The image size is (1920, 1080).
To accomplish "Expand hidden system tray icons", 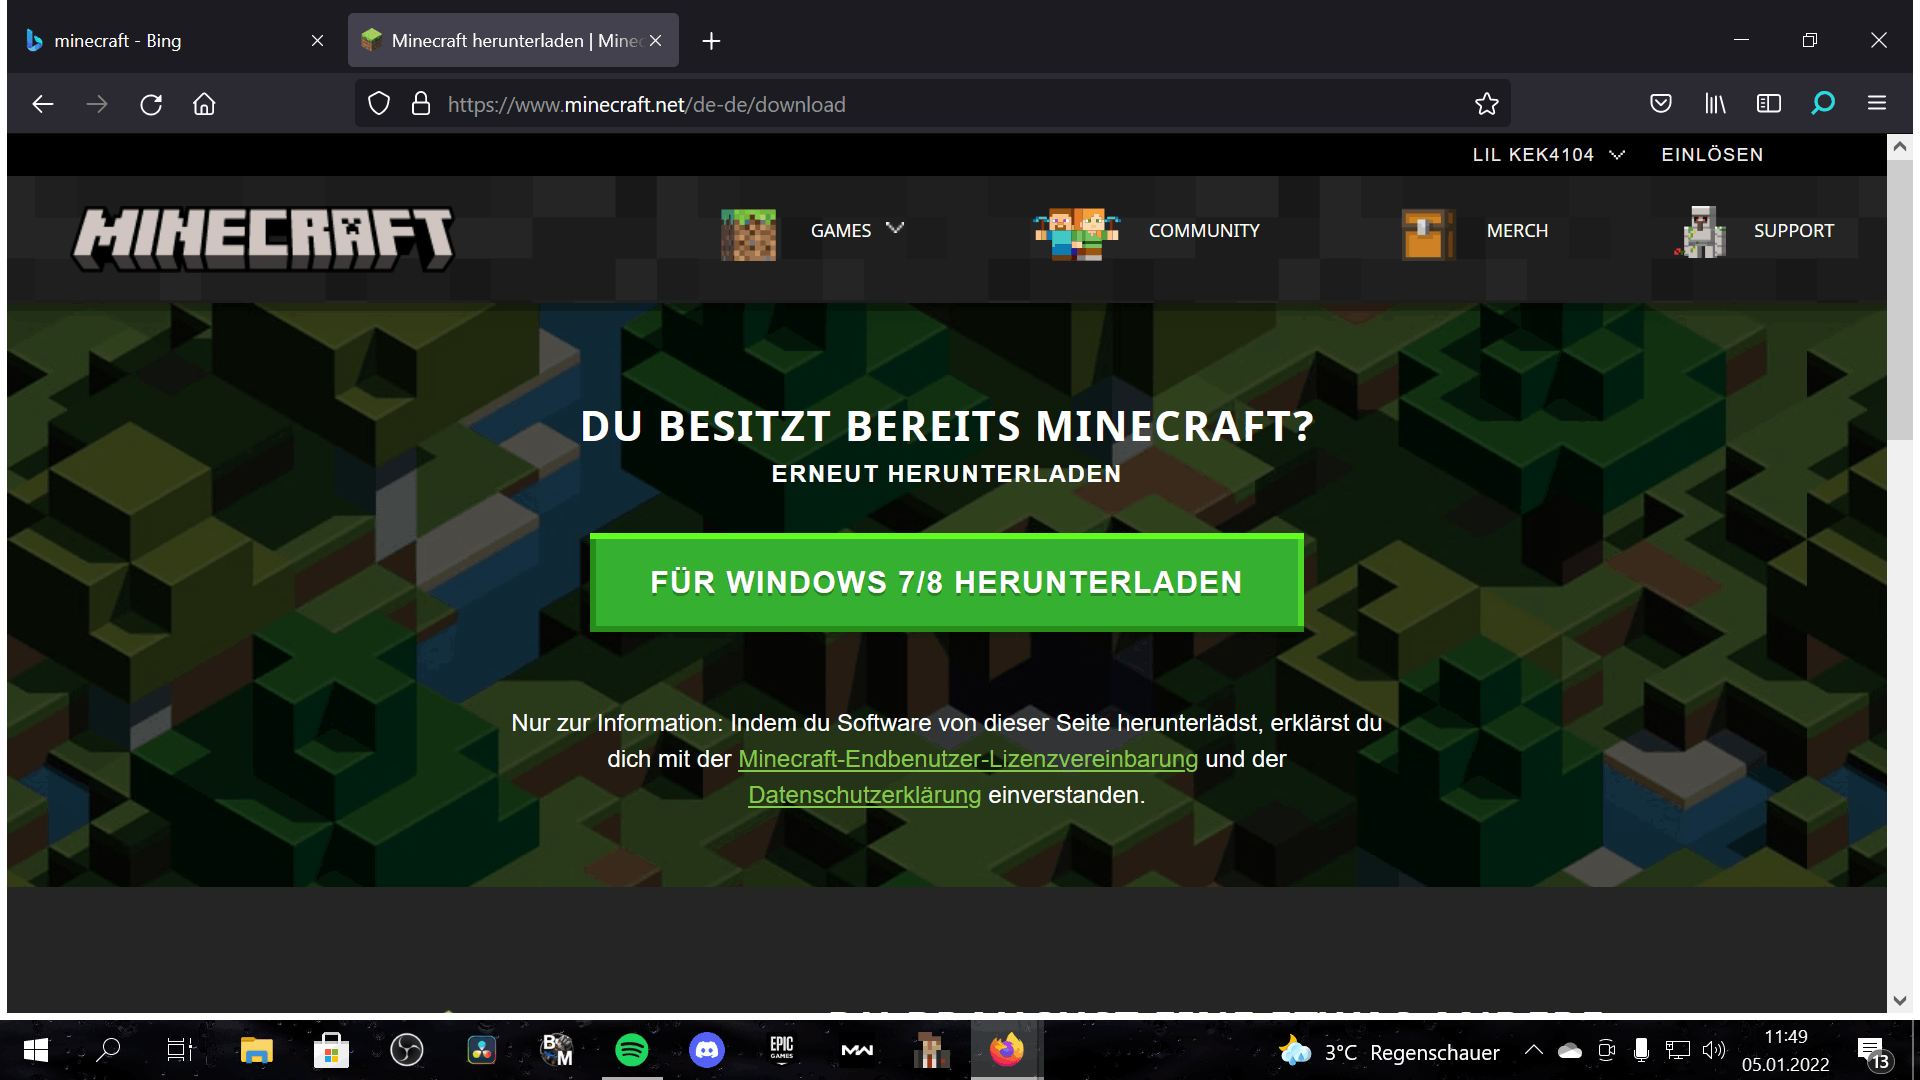I will pyautogui.click(x=1536, y=1050).
